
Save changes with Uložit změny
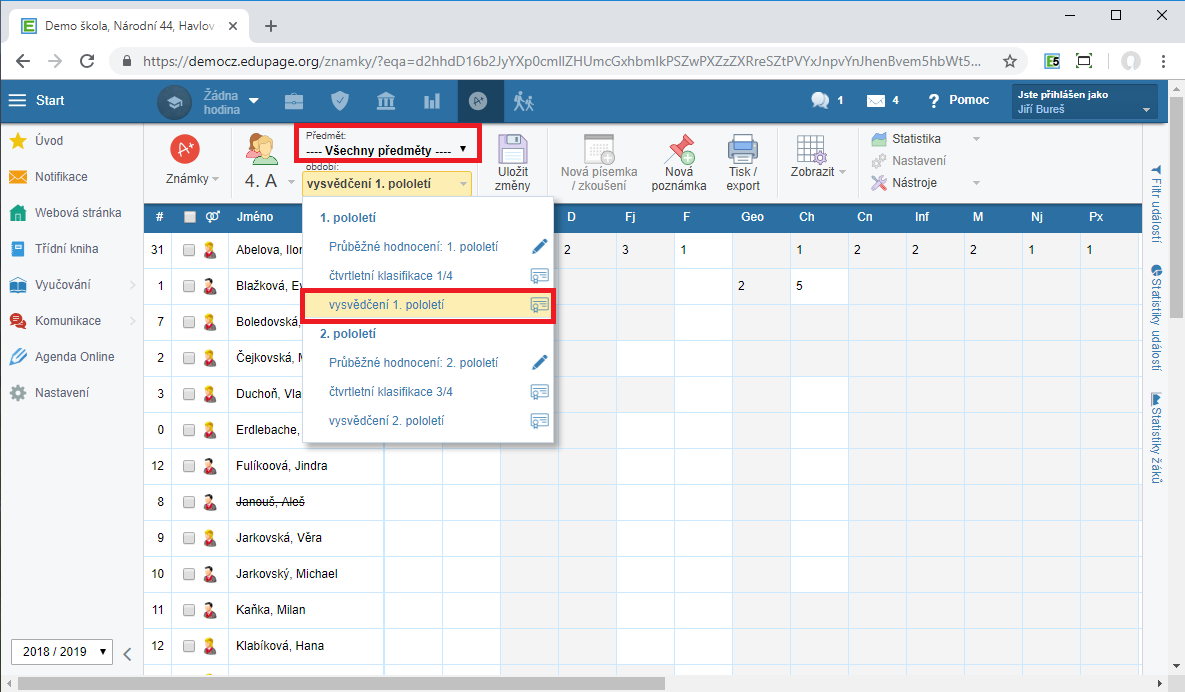point(512,162)
